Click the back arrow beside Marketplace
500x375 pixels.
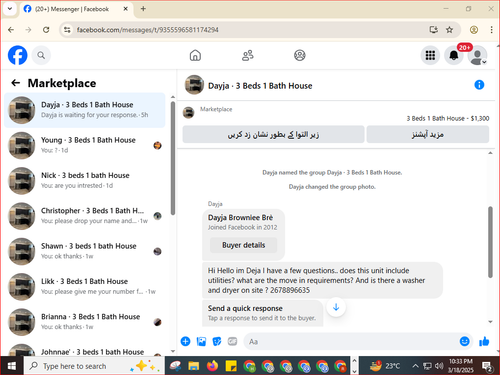click(x=15, y=83)
